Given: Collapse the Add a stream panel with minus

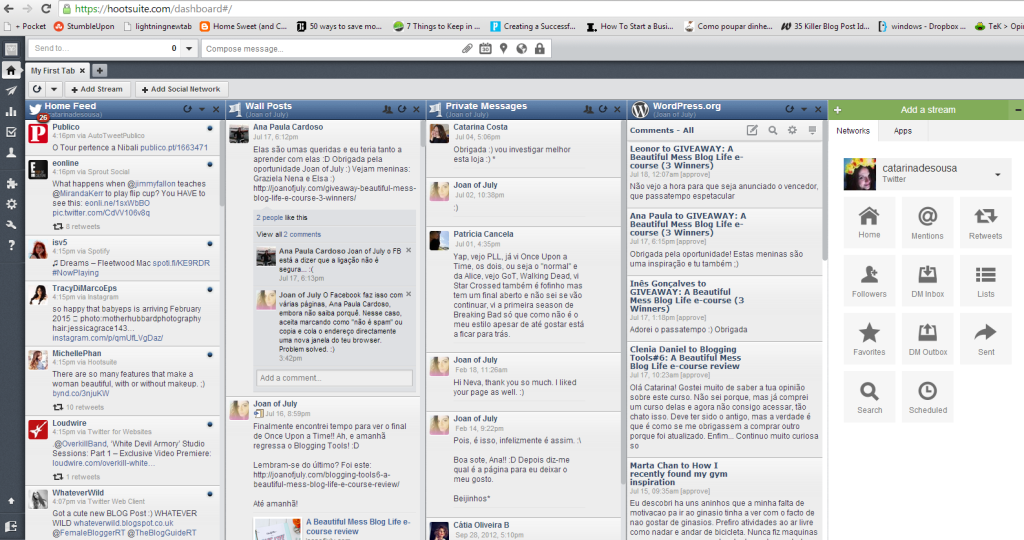Looking at the screenshot, I should pos(1017,110).
